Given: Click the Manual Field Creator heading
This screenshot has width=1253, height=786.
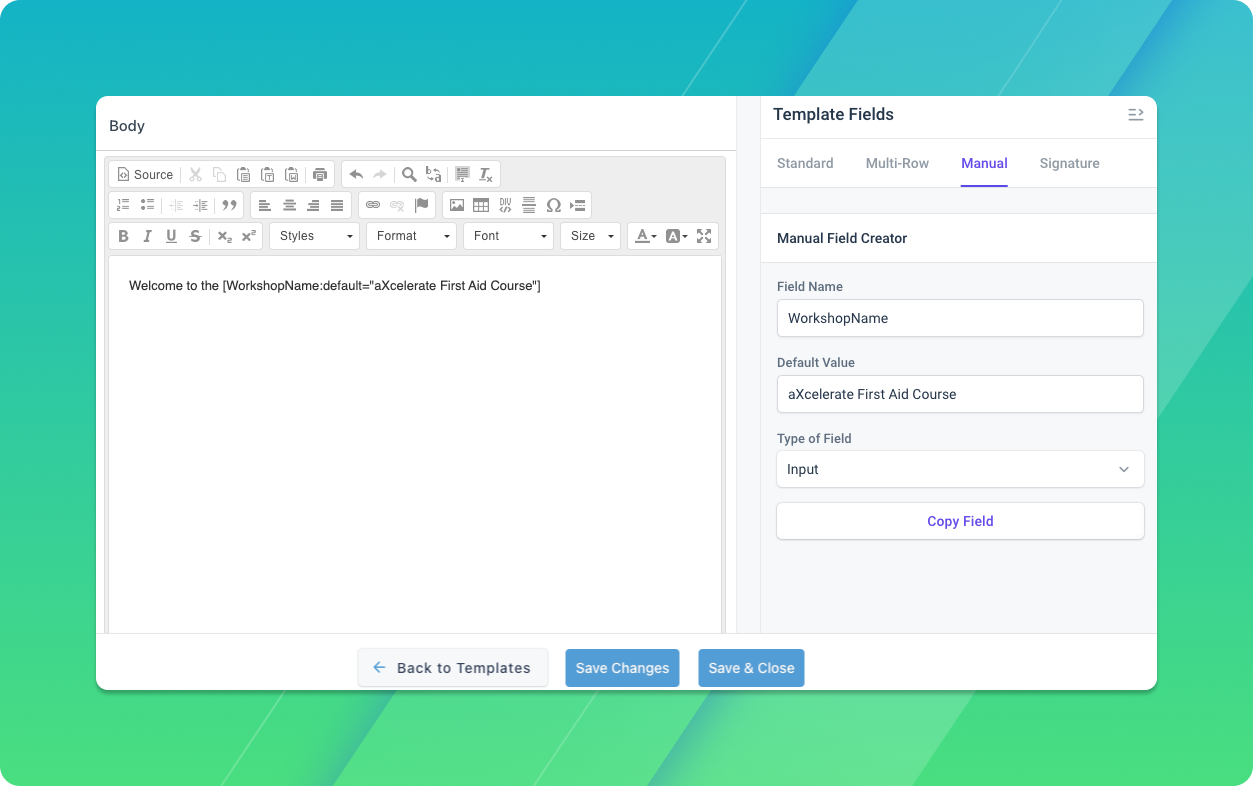Looking at the screenshot, I should click(x=842, y=238).
